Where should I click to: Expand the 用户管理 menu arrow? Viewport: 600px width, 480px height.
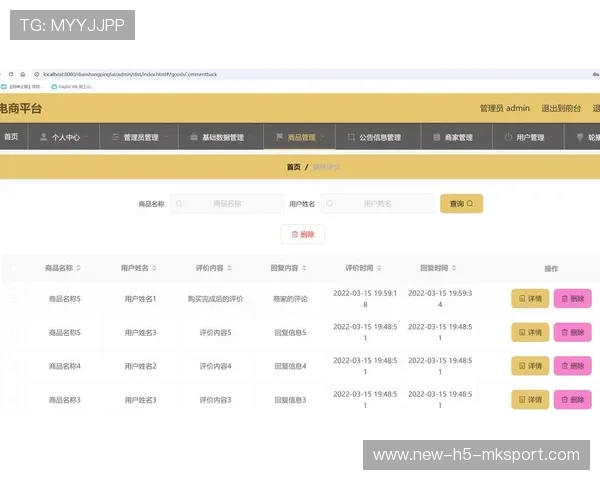point(551,137)
